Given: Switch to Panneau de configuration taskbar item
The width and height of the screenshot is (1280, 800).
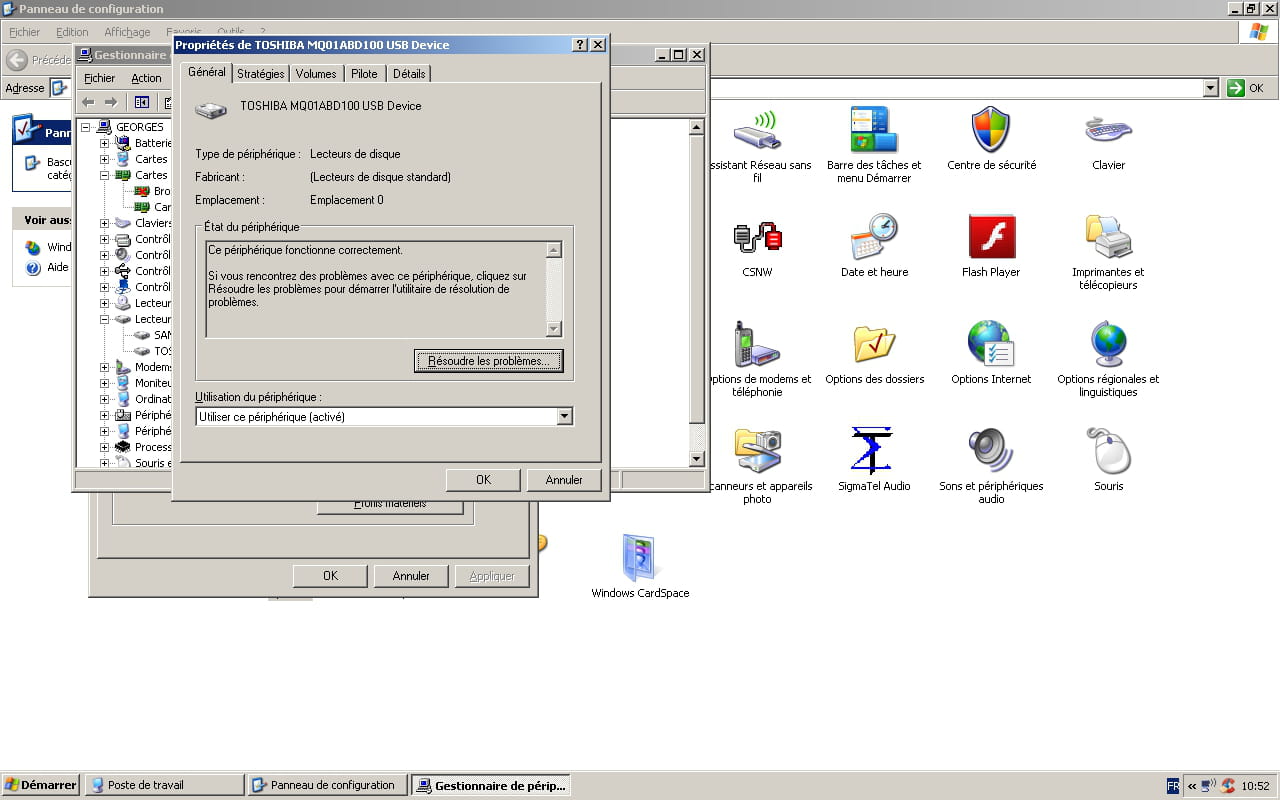Looking at the screenshot, I should [329, 785].
